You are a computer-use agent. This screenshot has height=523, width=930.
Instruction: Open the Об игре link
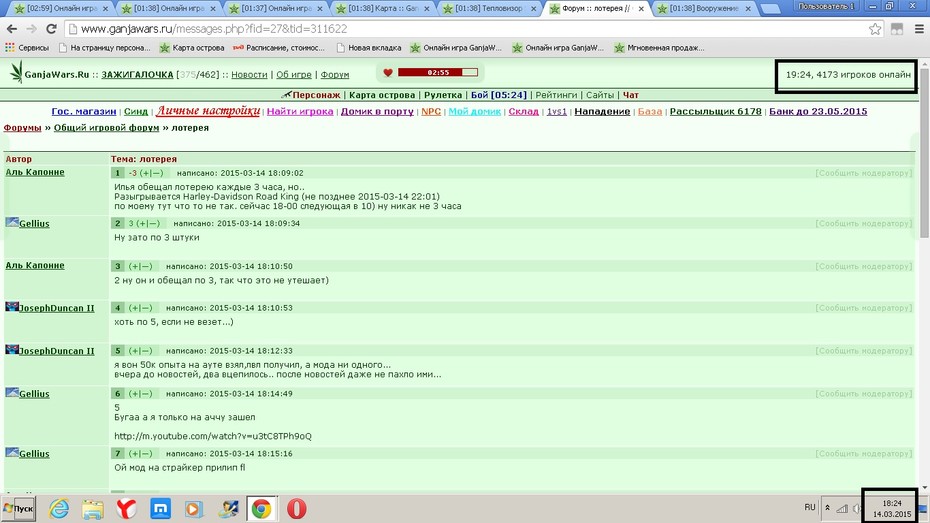point(294,75)
